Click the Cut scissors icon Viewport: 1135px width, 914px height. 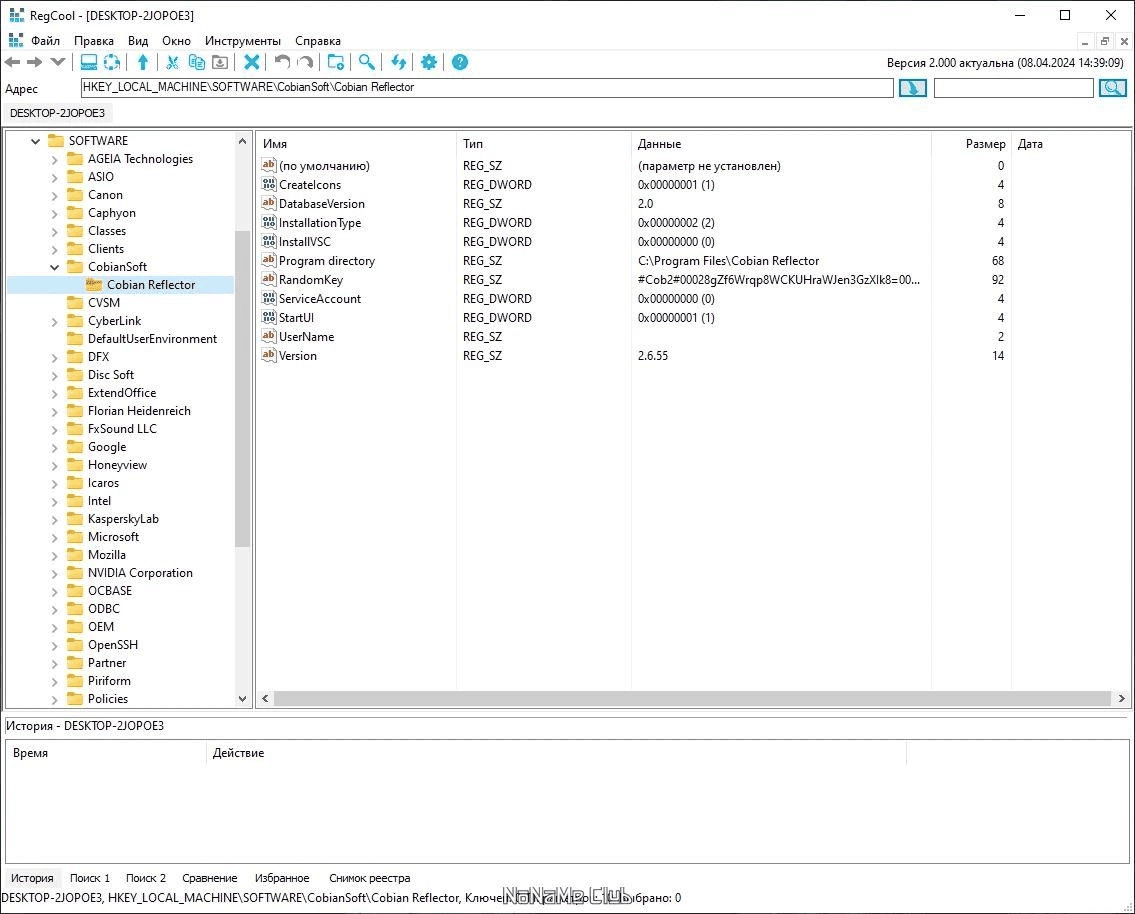pos(172,62)
